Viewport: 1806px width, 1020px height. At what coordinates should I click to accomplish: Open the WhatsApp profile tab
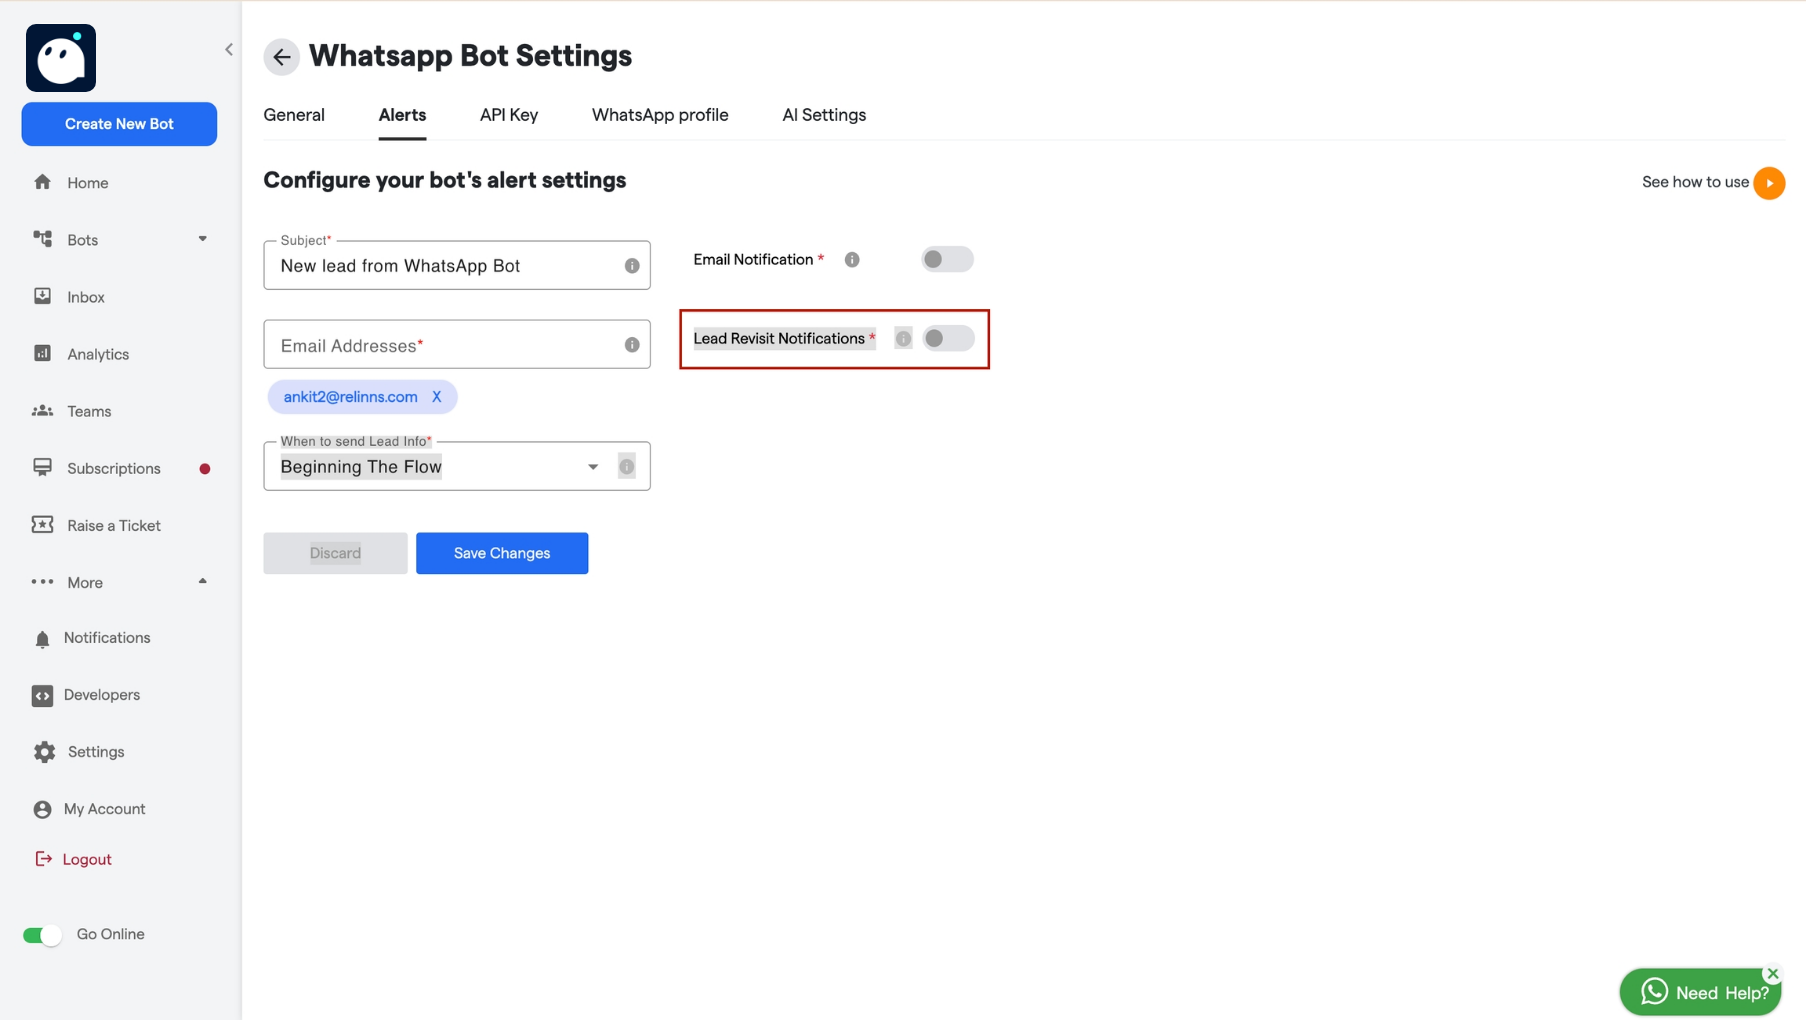click(660, 115)
